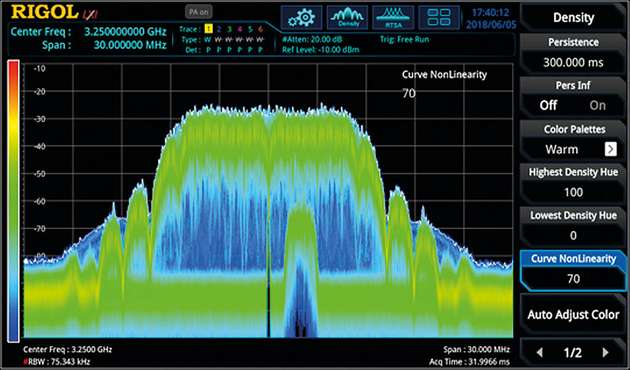The width and height of the screenshot is (630, 370).
Task: Click the RIGOL logo
Action: click(x=44, y=12)
